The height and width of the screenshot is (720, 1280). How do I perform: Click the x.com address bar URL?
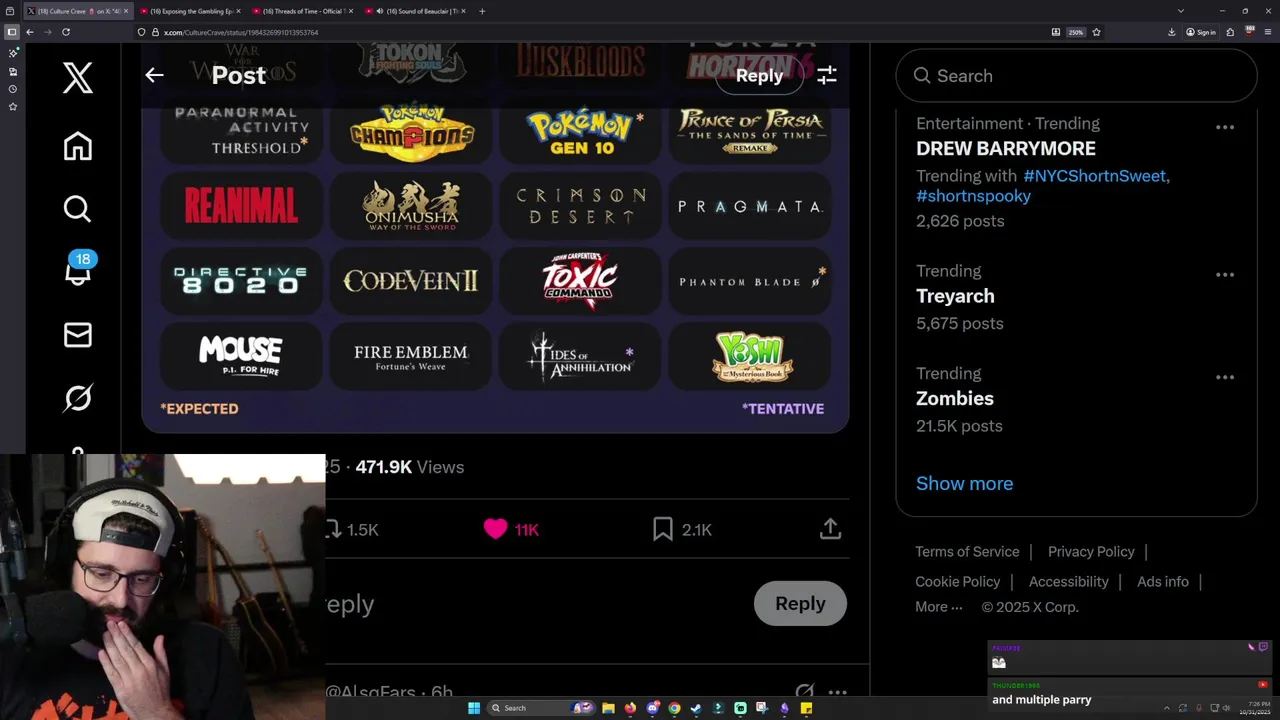241,32
